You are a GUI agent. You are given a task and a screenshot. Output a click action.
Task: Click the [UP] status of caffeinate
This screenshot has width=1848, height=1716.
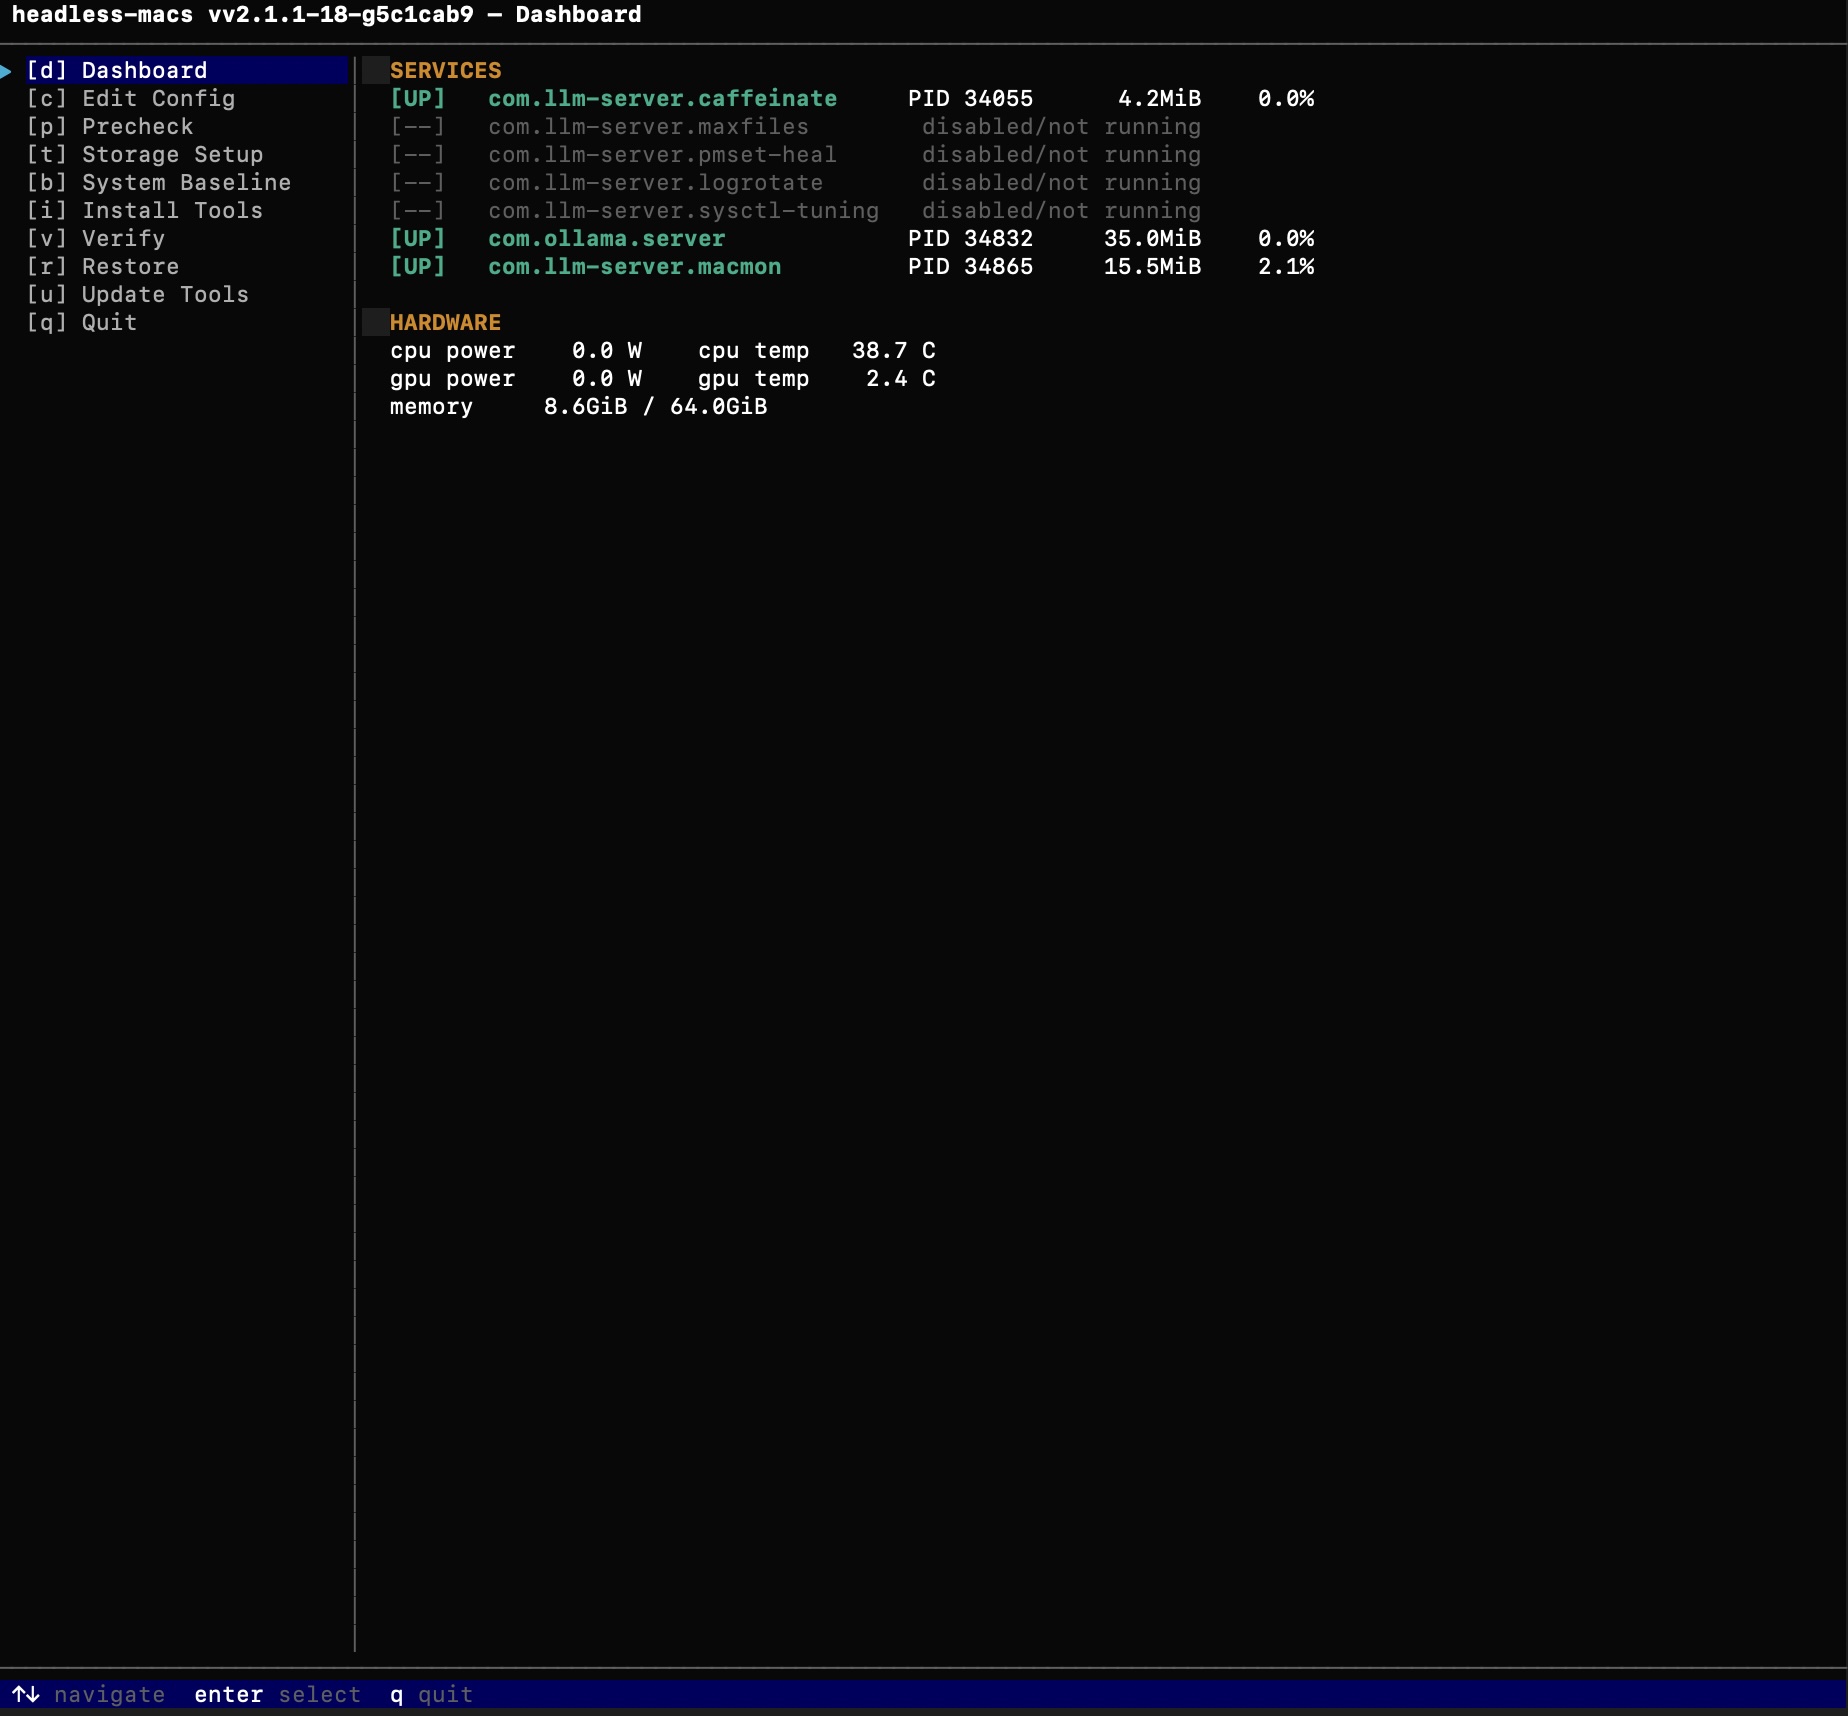[x=418, y=98]
